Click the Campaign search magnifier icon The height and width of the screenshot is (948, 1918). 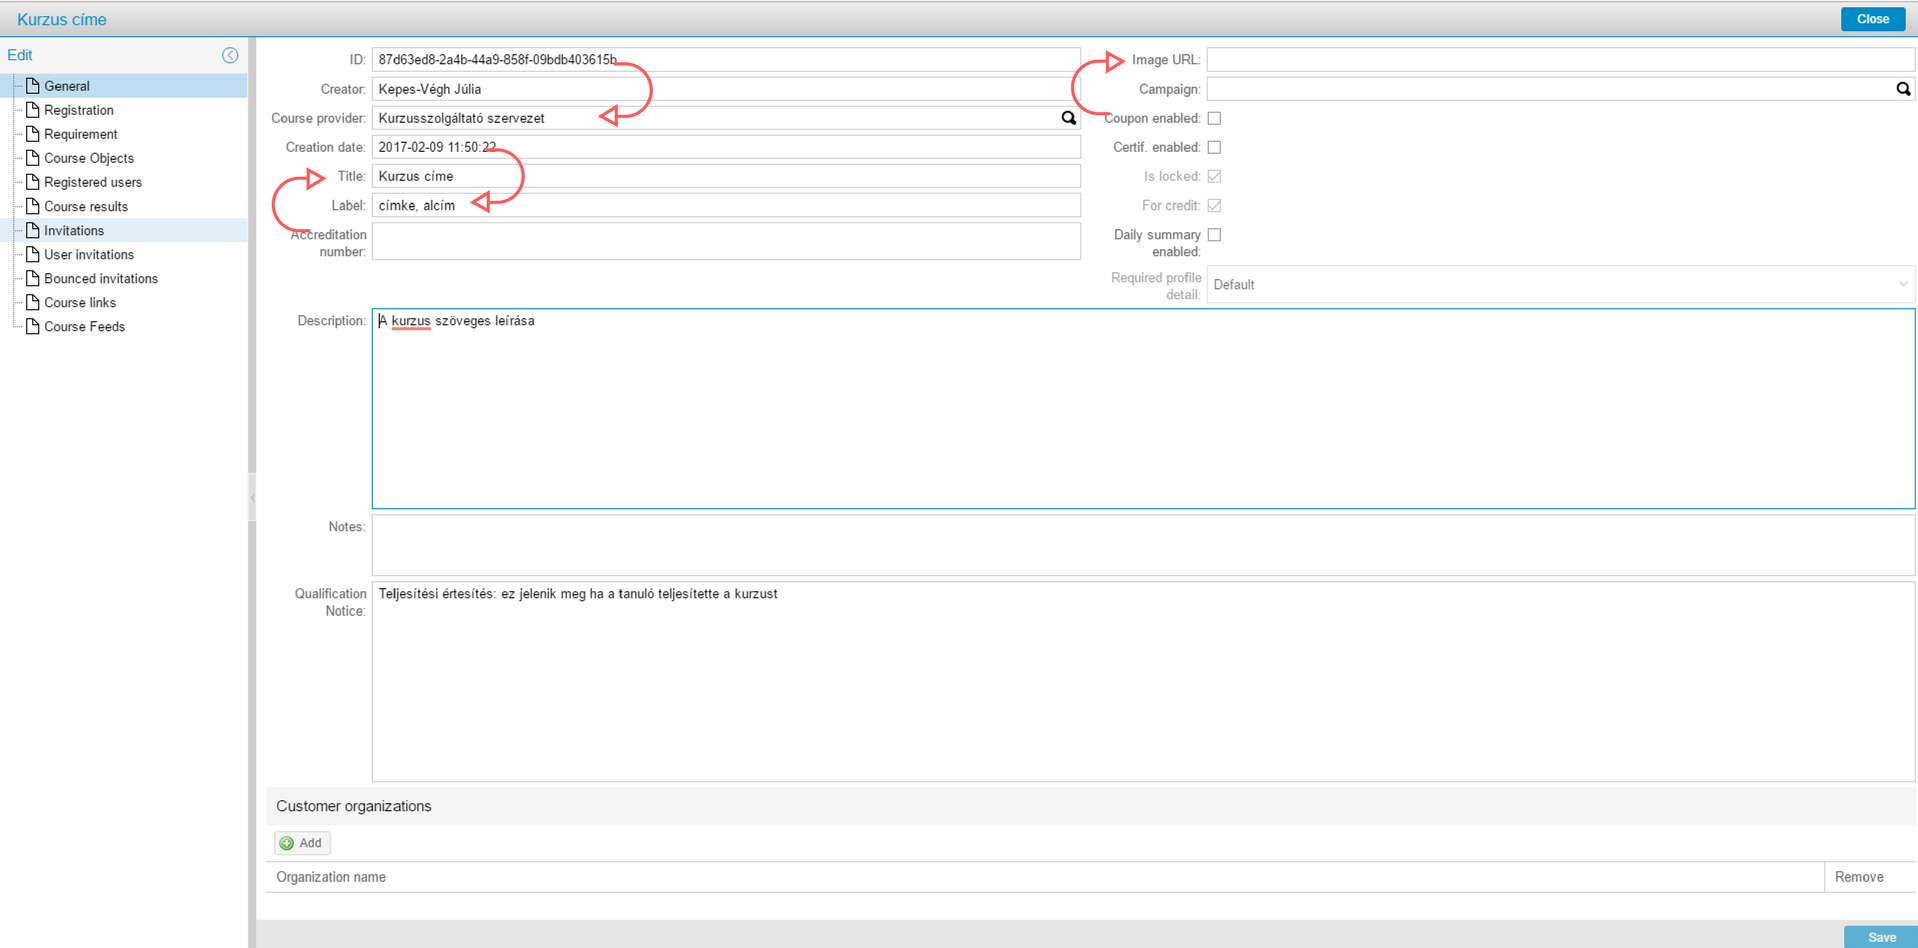[1902, 89]
